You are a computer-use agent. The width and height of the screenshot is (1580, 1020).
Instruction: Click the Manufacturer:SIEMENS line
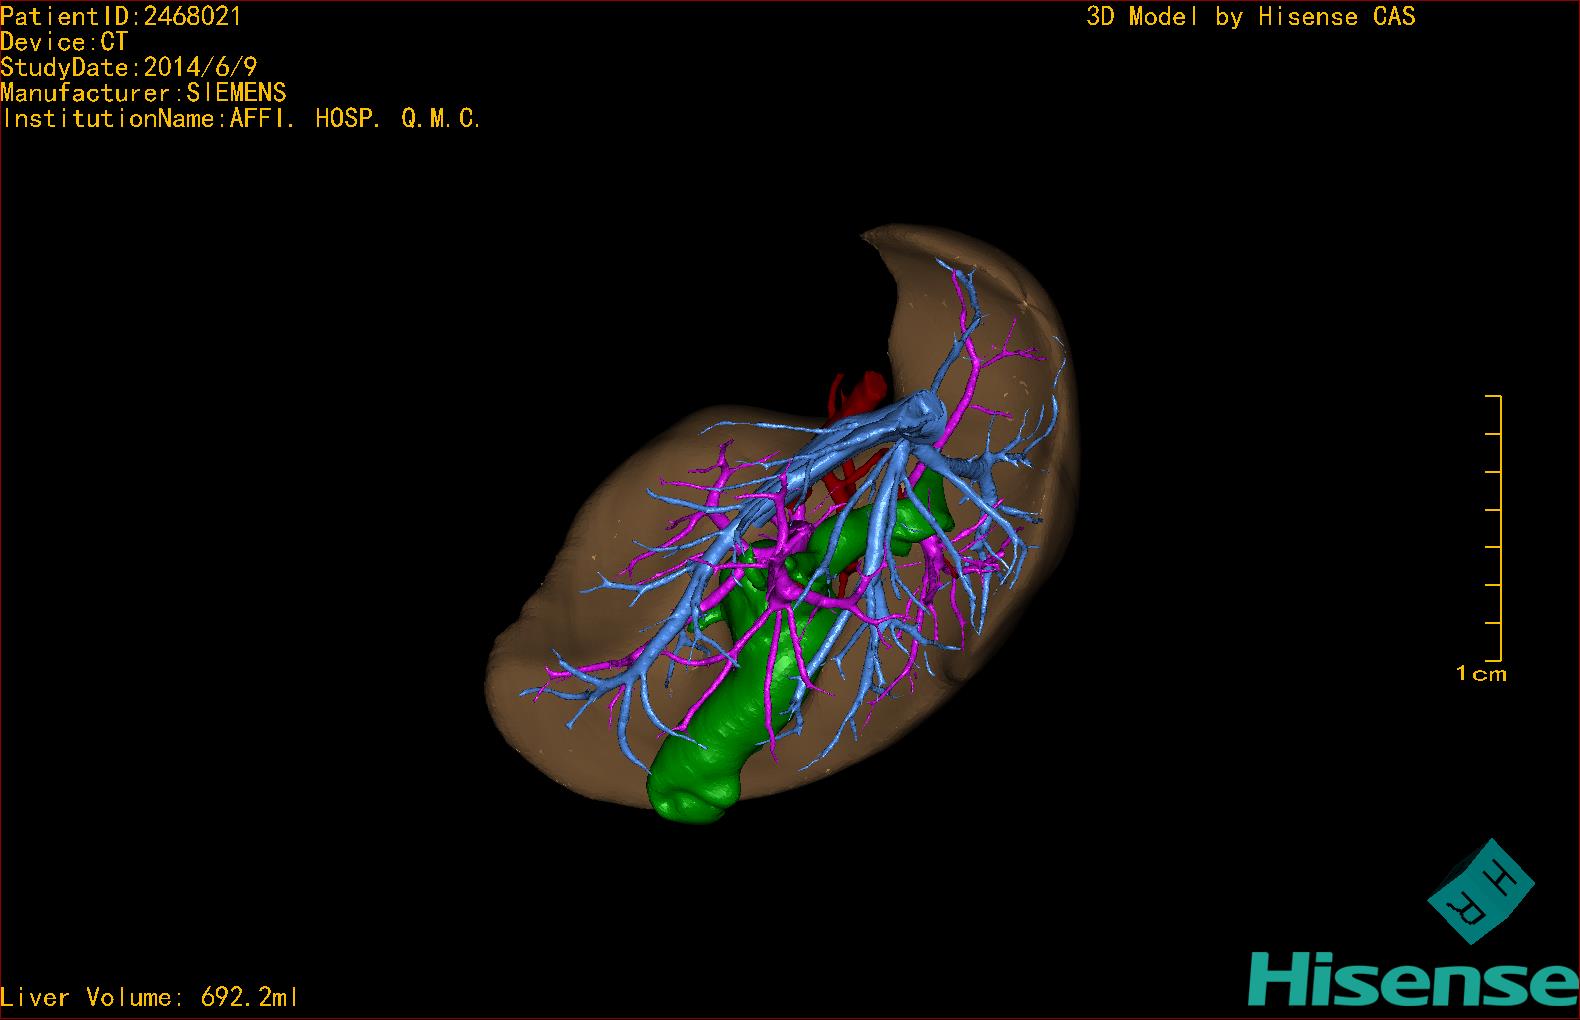143,93
